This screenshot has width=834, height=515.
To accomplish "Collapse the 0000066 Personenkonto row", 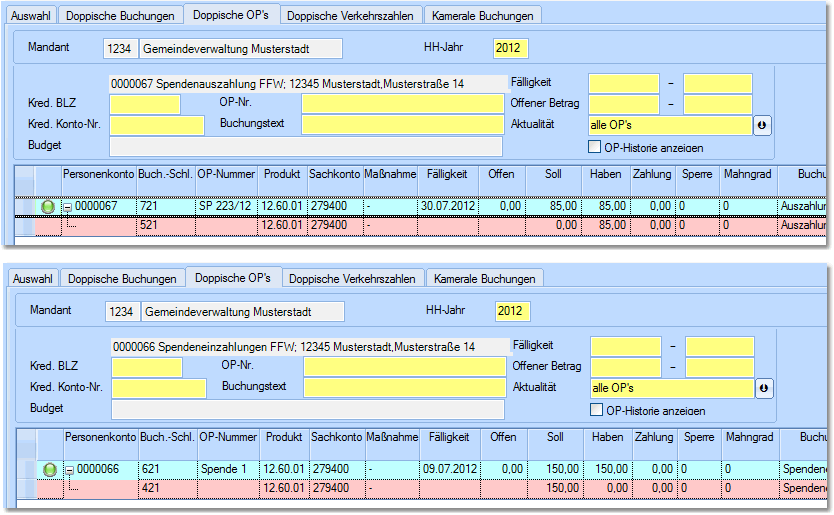I will click(70, 469).
